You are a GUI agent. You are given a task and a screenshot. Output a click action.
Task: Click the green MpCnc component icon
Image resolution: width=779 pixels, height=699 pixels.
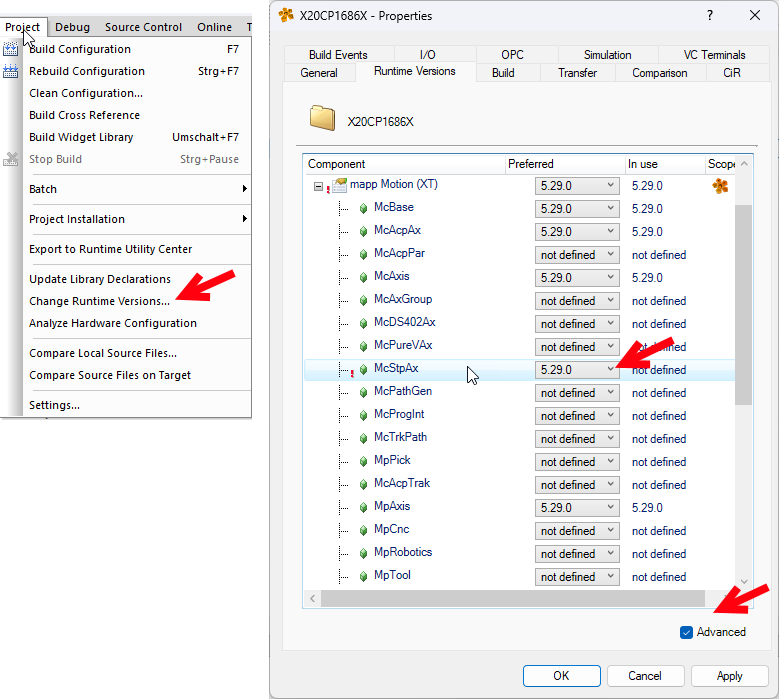[x=364, y=530]
